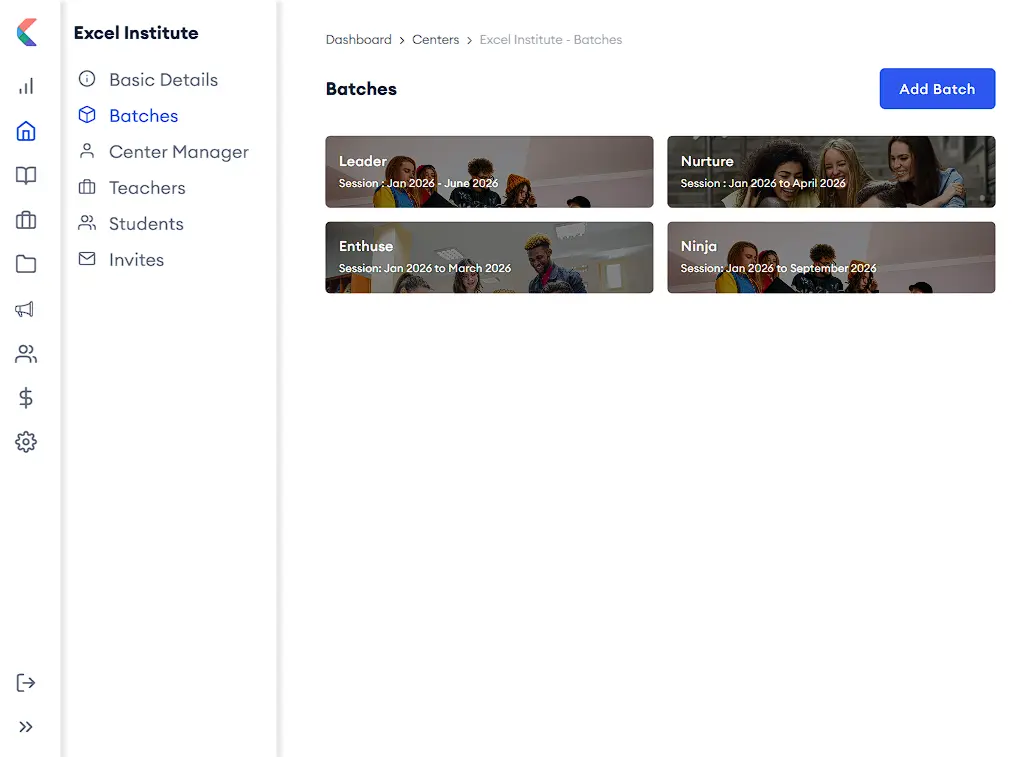The image size is (1028, 757).
Task: Open the analytics bar chart icon
Action: click(26, 86)
